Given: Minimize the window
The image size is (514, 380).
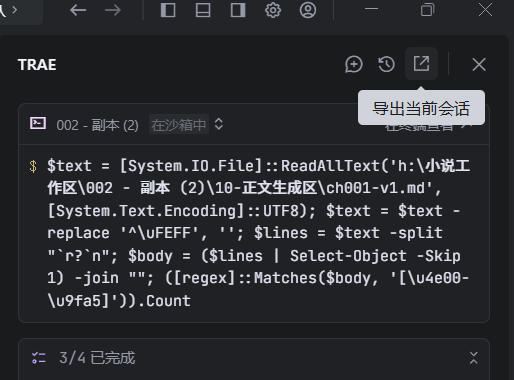Looking at the screenshot, I should tap(371, 9).
